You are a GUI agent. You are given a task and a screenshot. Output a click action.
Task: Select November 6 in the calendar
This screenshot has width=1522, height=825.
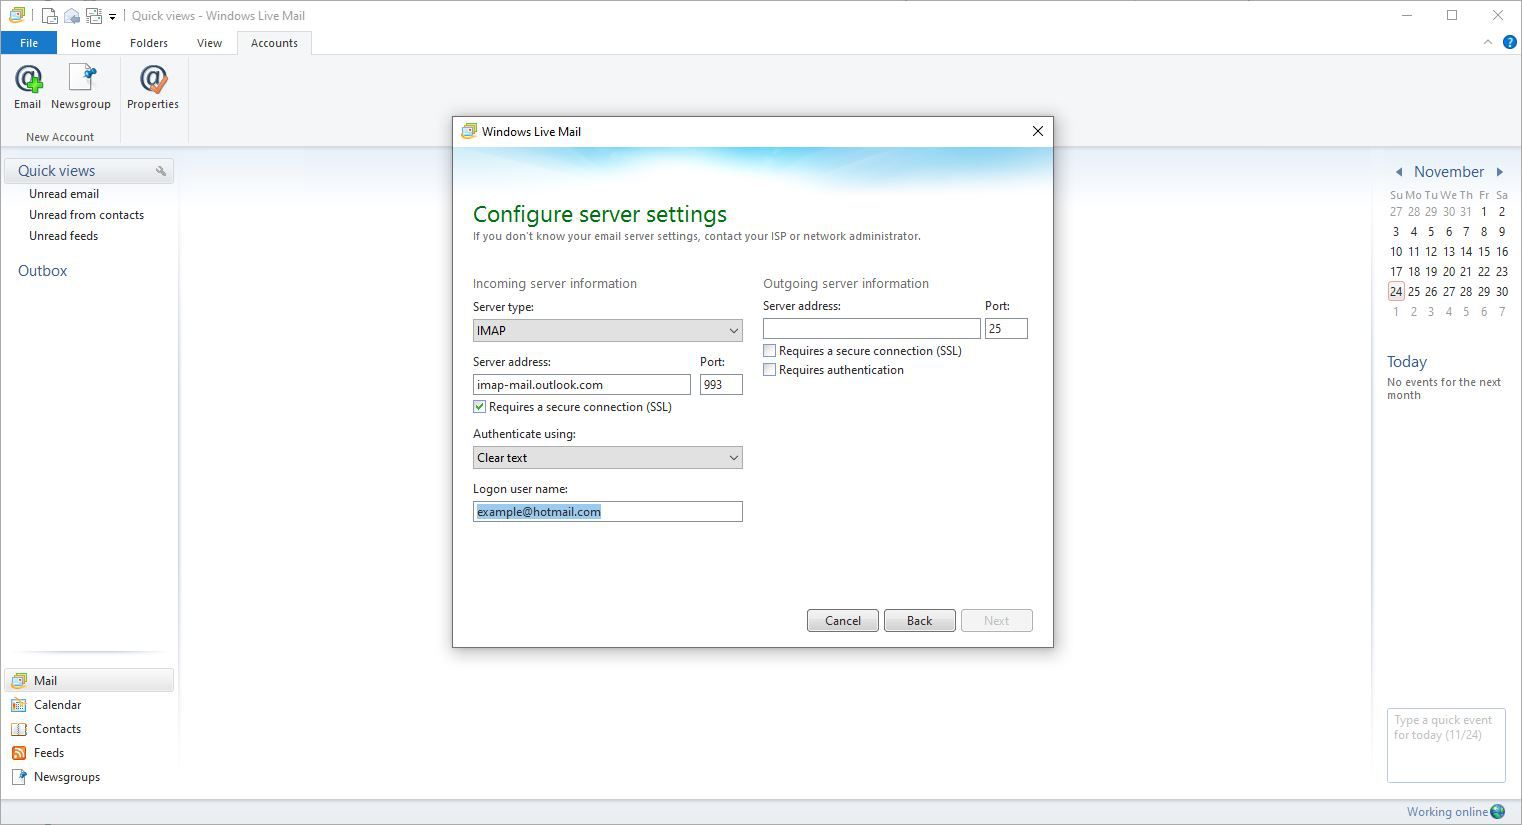(x=1449, y=232)
